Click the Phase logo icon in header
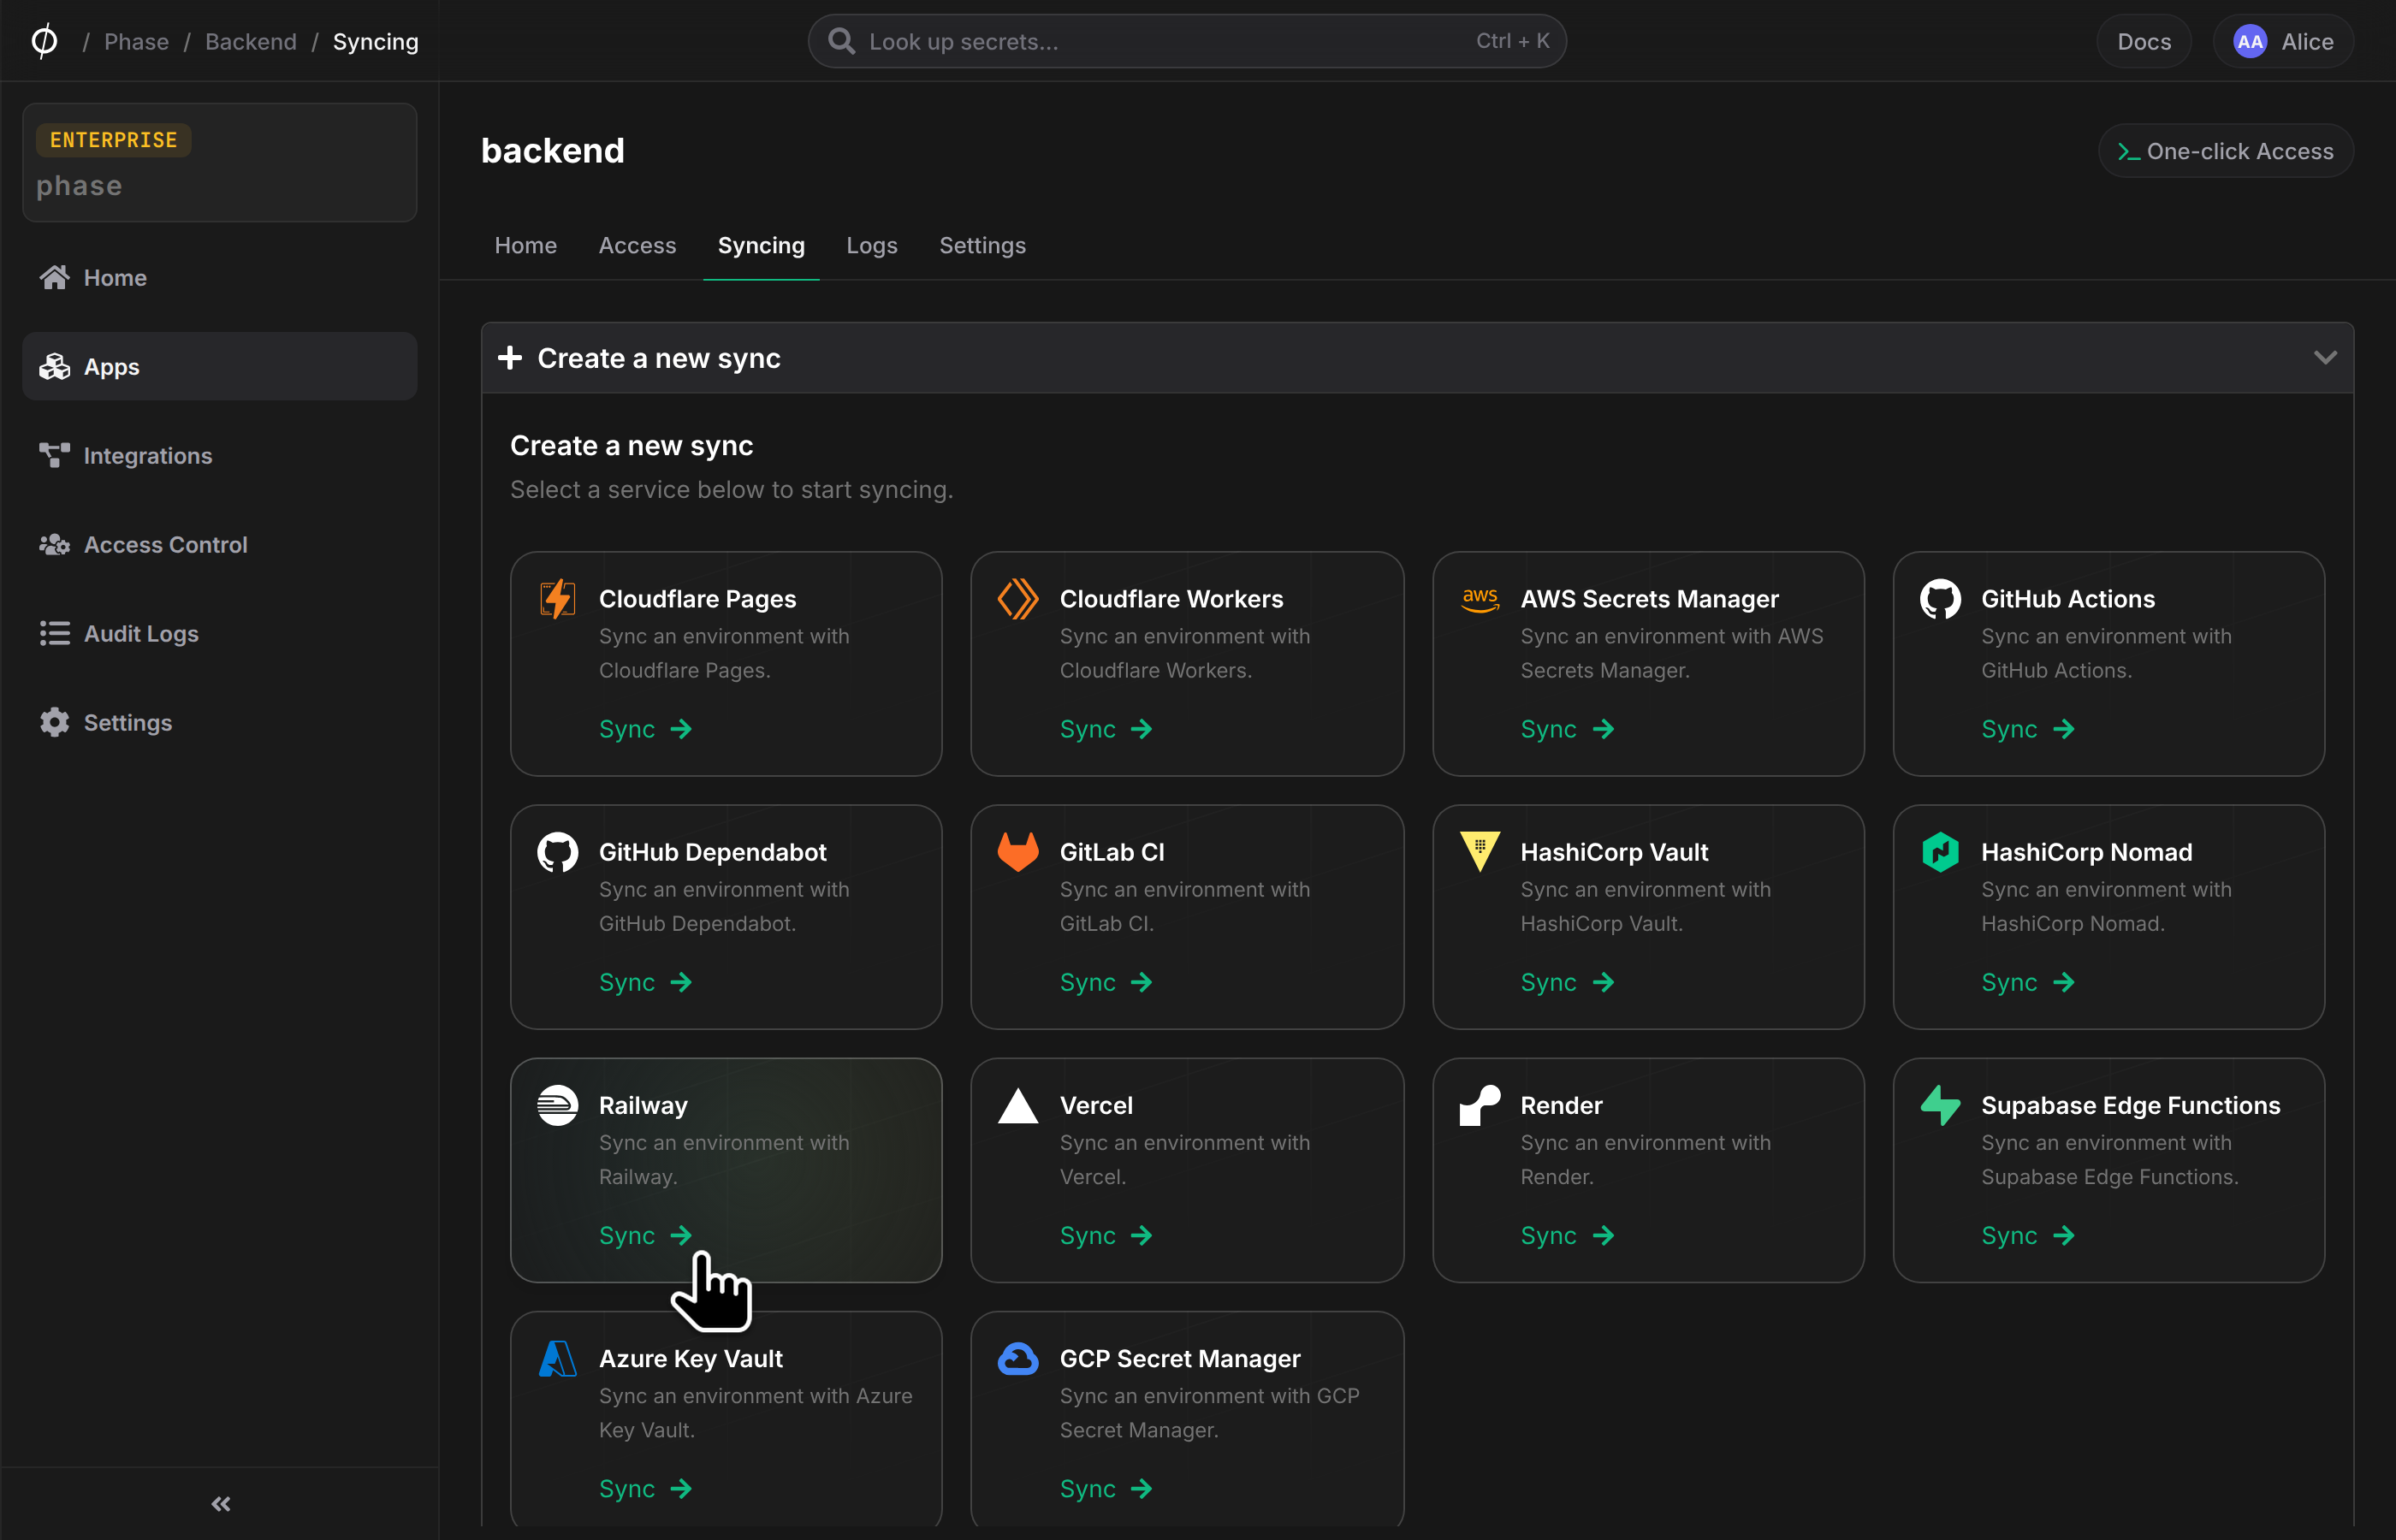 coord(44,41)
